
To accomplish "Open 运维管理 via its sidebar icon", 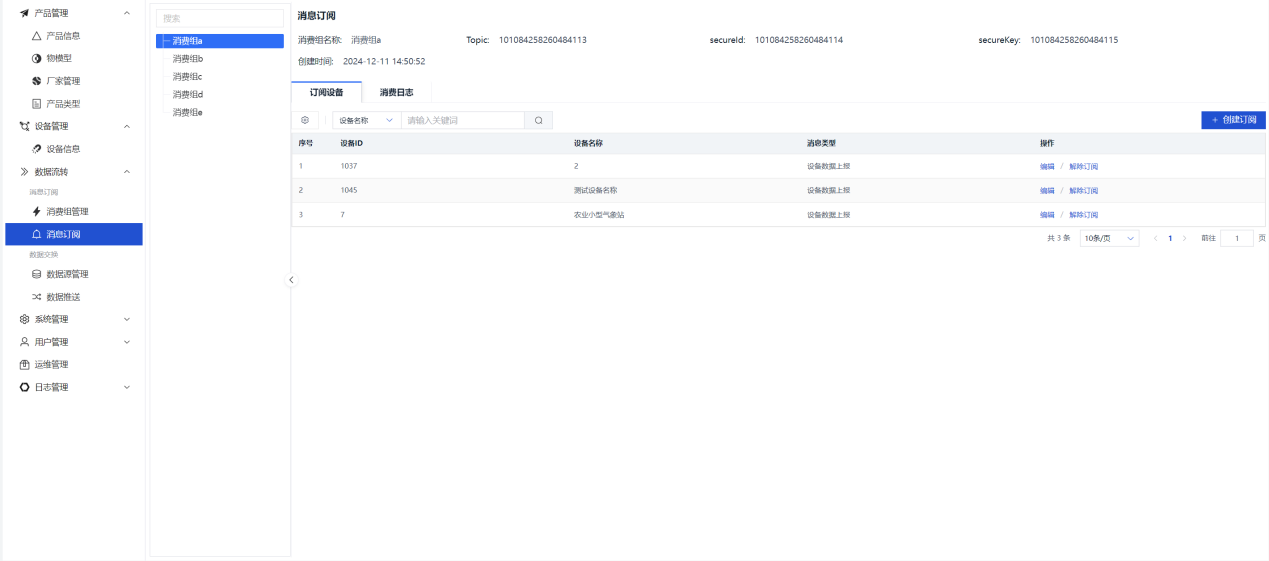I will (25, 365).
